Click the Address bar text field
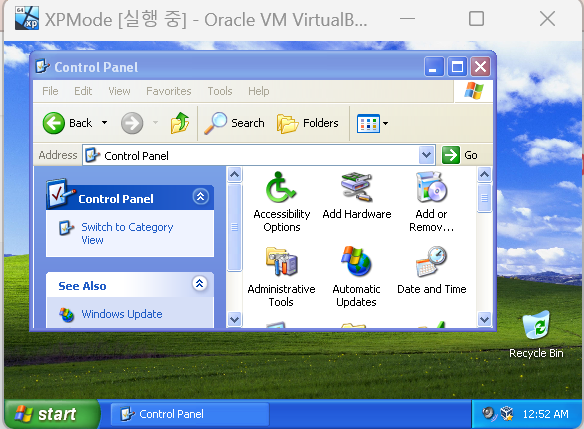 coord(259,155)
